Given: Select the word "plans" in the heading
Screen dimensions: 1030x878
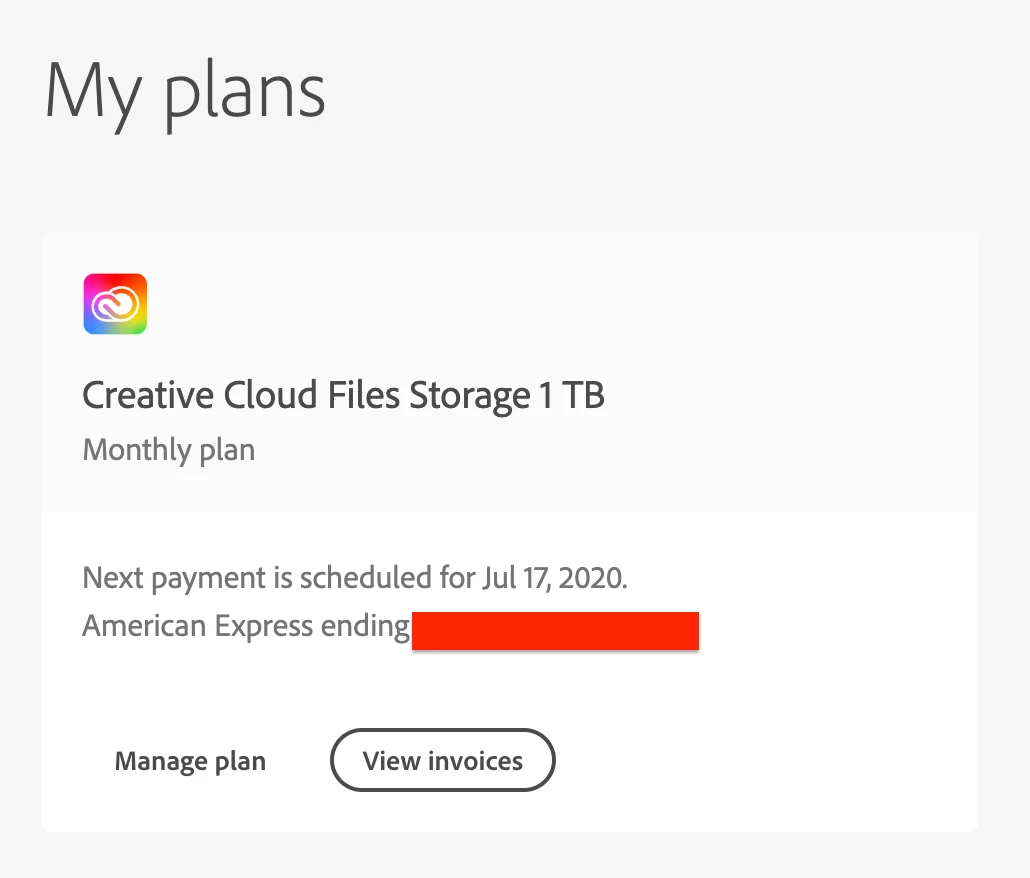Looking at the screenshot, I should click(245, 92).
